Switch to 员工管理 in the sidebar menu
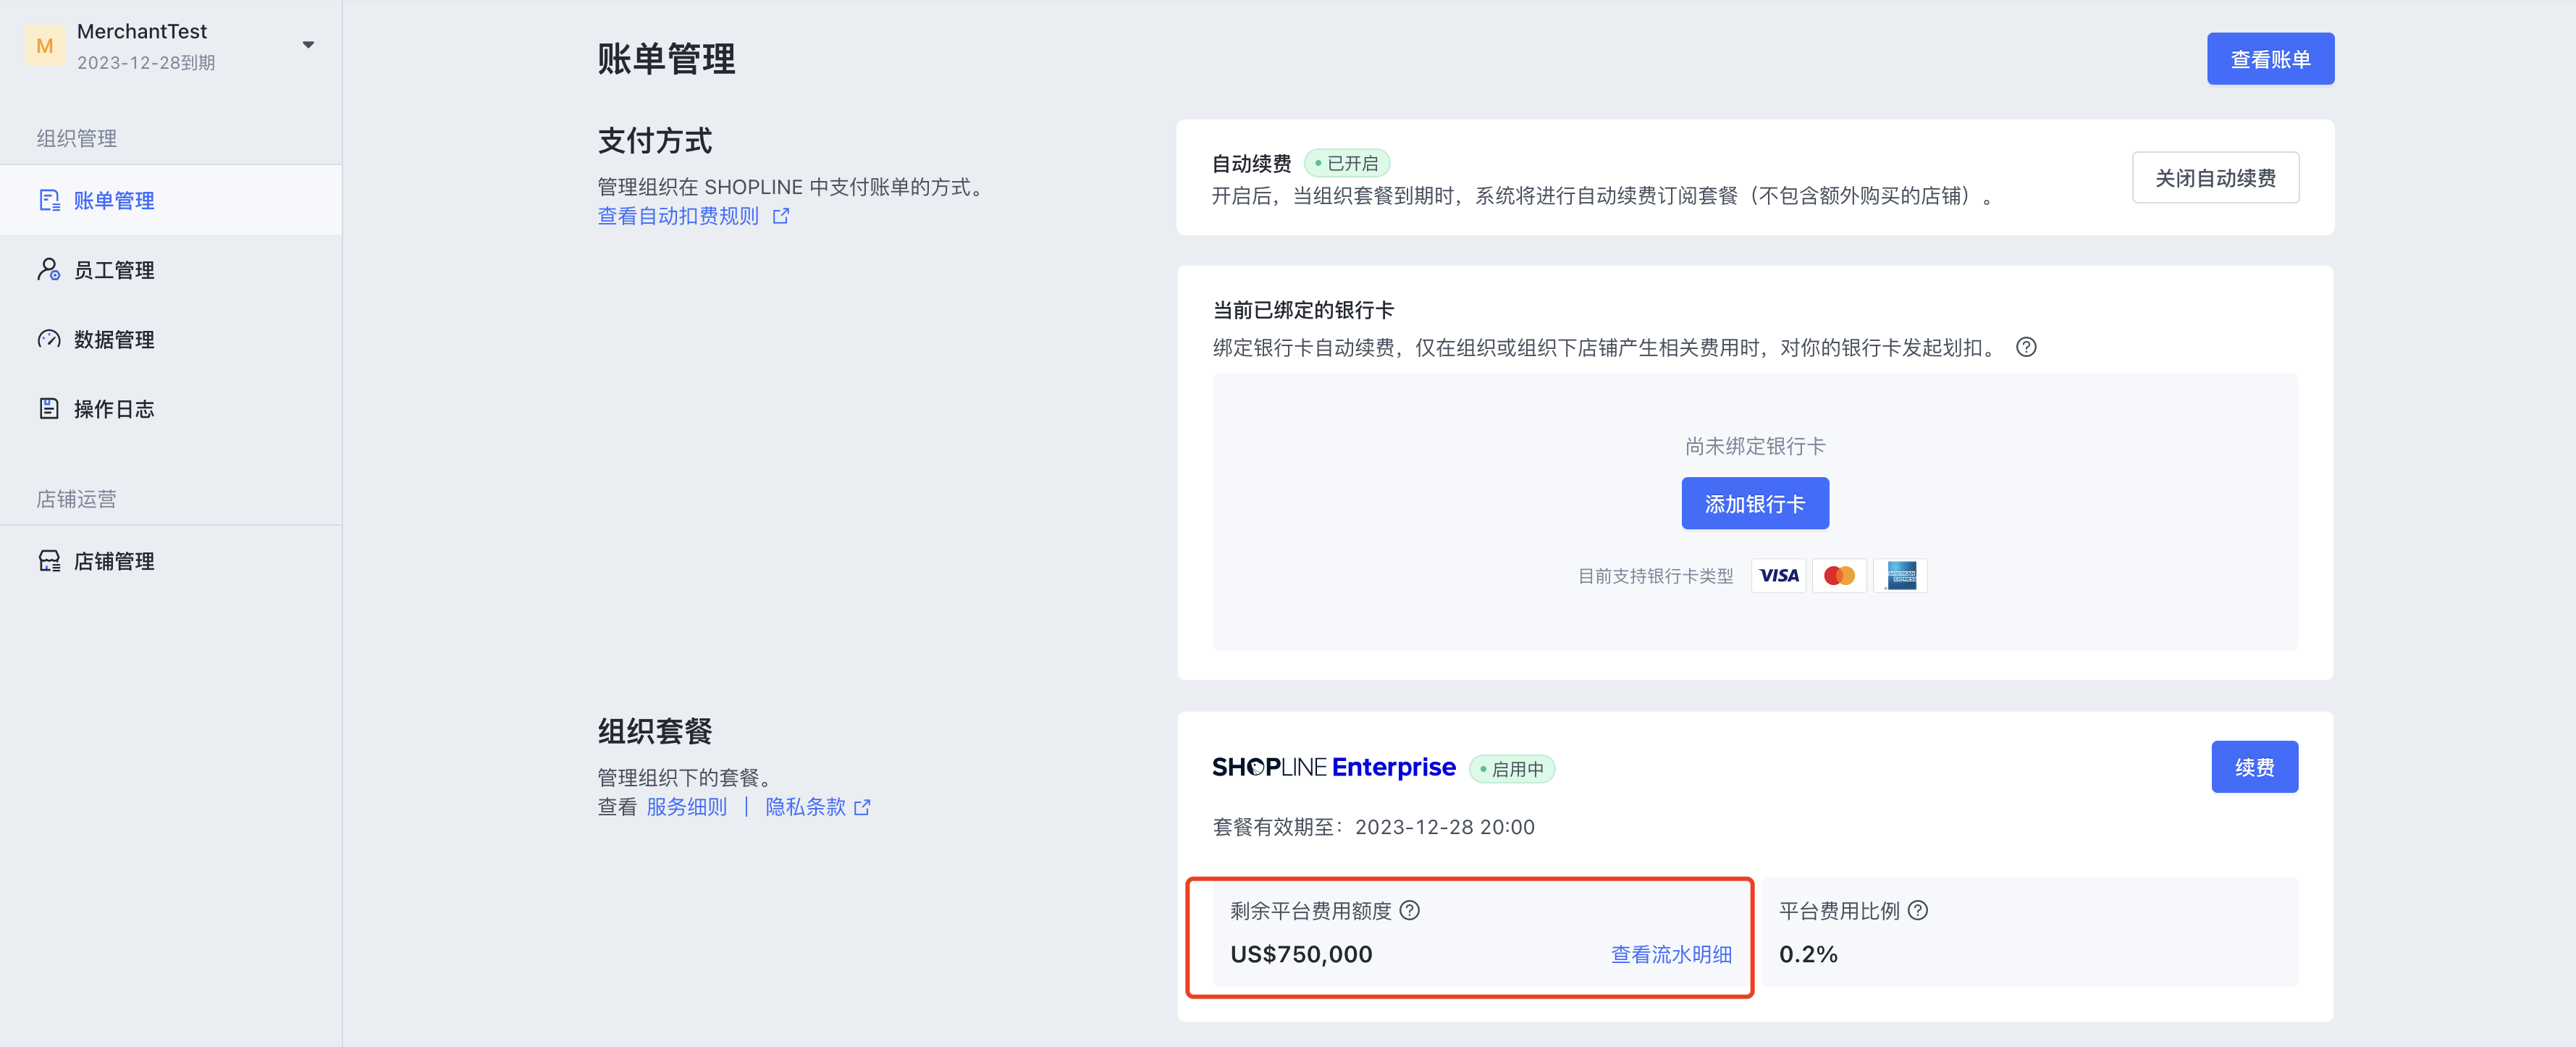Viewport: 2576px width, 1047px height. click(x=114, y=269)
